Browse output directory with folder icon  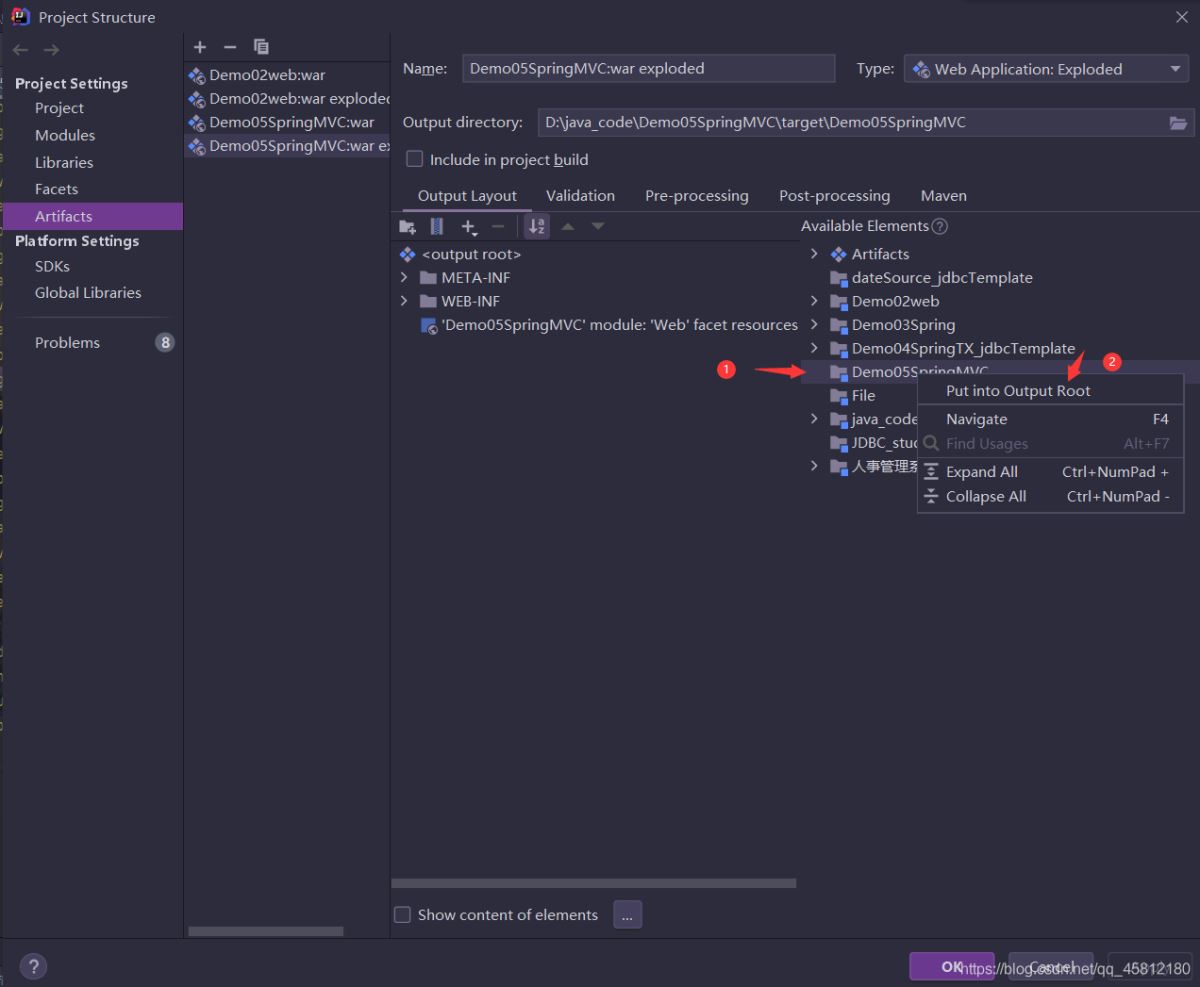tap(1179, 123)
